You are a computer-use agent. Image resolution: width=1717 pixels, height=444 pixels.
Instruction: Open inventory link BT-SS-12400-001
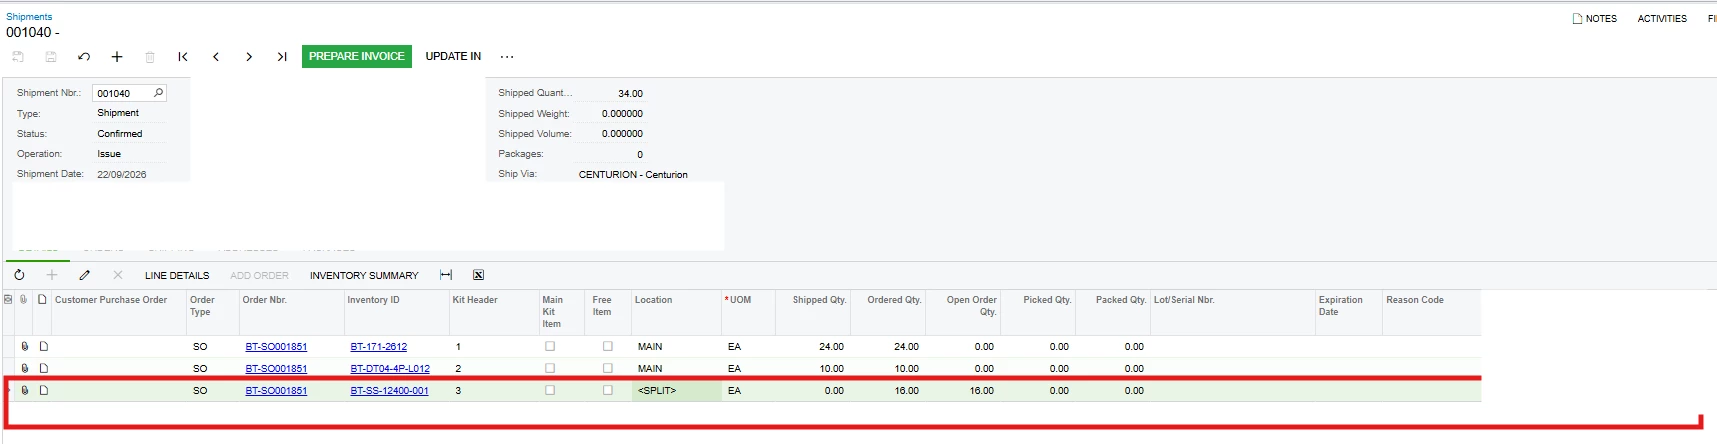[389, 391]
